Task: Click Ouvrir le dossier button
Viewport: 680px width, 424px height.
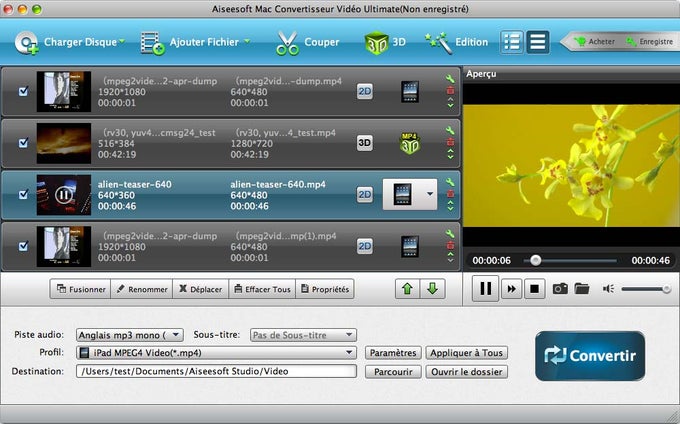Action: [x=467, y=372]
